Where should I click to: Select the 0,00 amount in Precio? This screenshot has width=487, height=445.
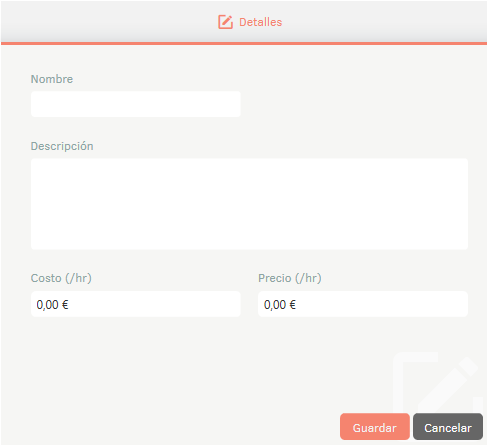[x=275, y=305]
